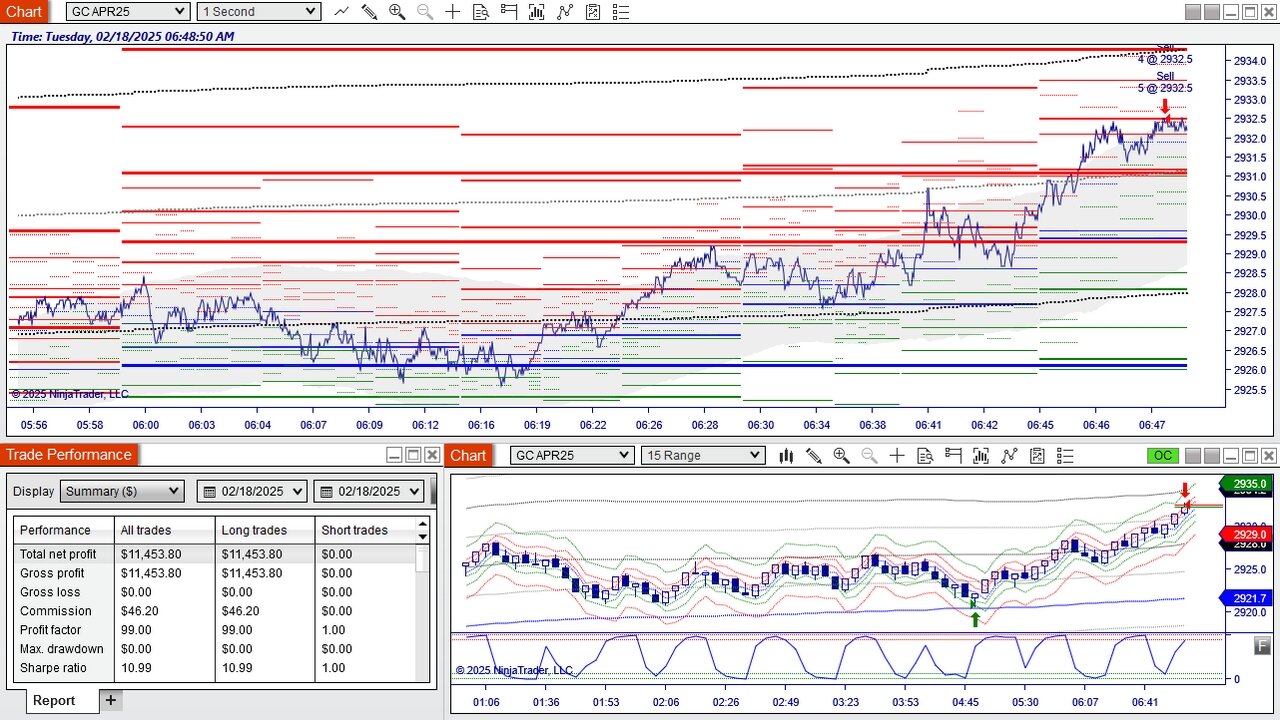1280x720 pixels.
Task: Click the Max. drawdown row label
Action: (62, 649)
